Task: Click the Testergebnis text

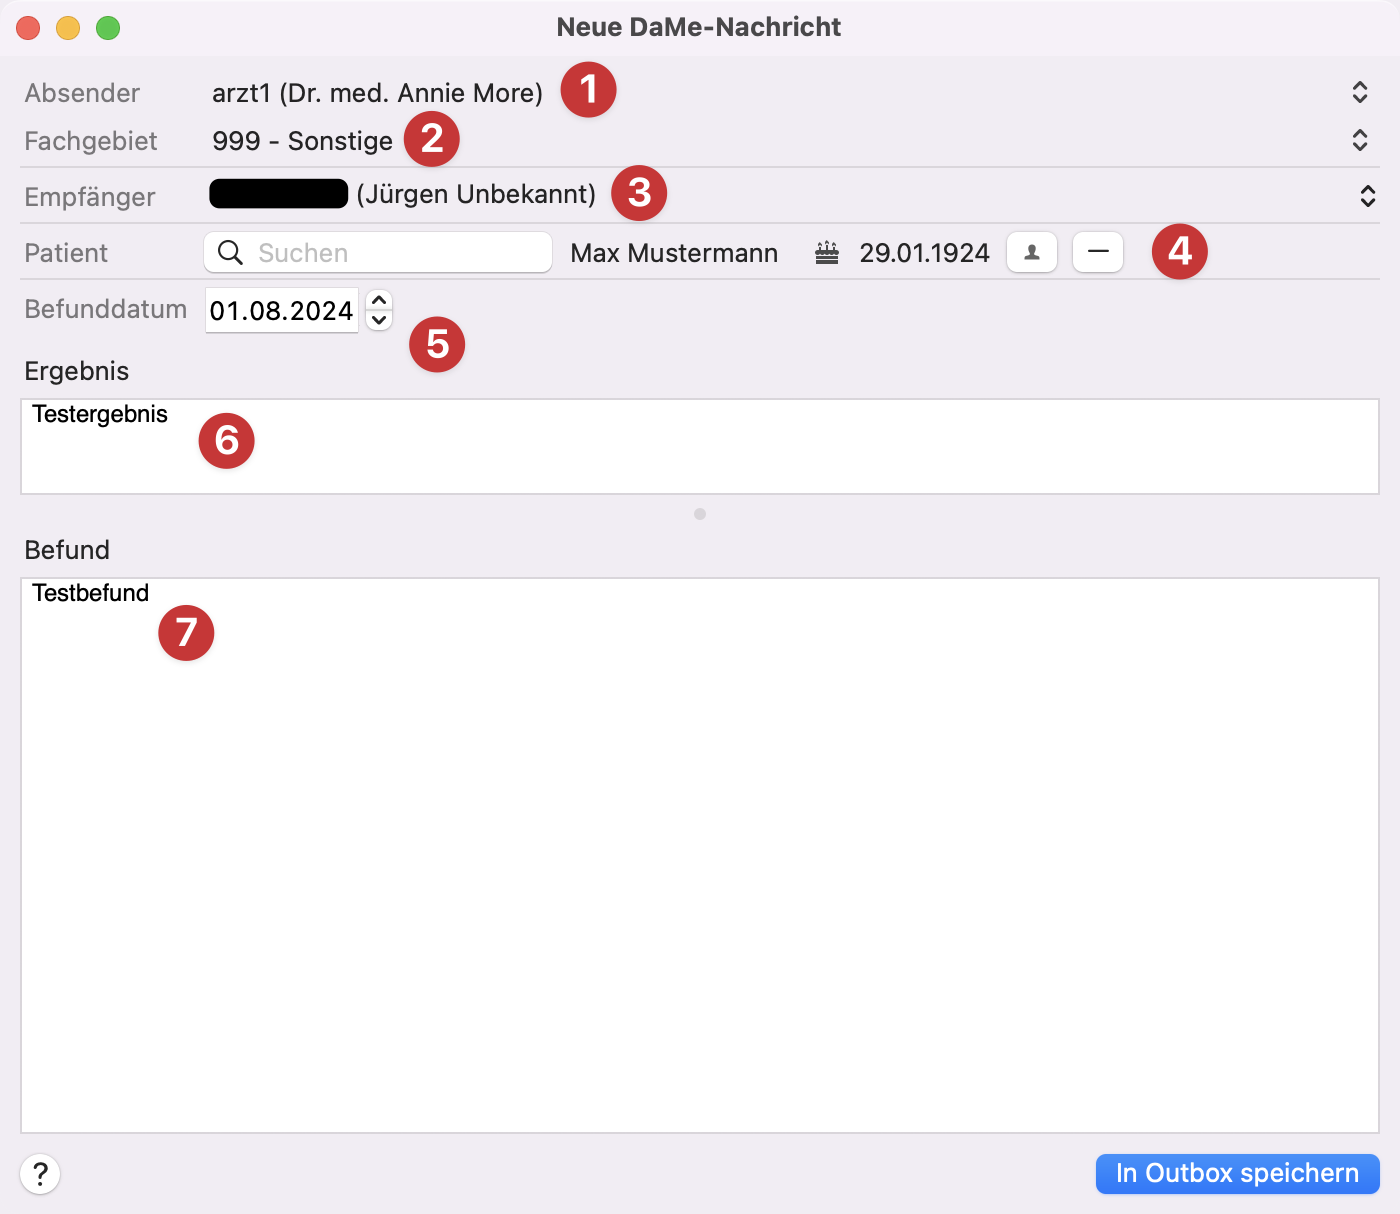Action: pyautogui.click(x=100, y=414)
